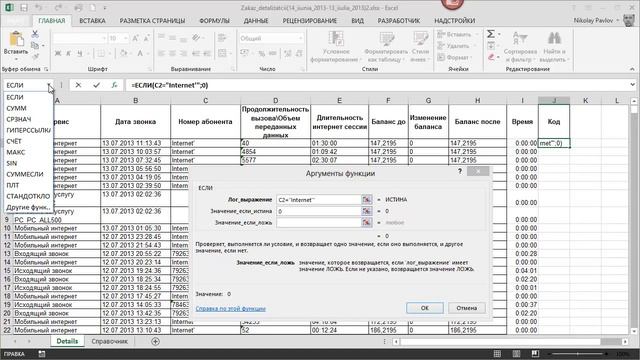Click the Save icon in quick access toolbar
This screenshot has width=640, height=360.
(x=24, y=8)
